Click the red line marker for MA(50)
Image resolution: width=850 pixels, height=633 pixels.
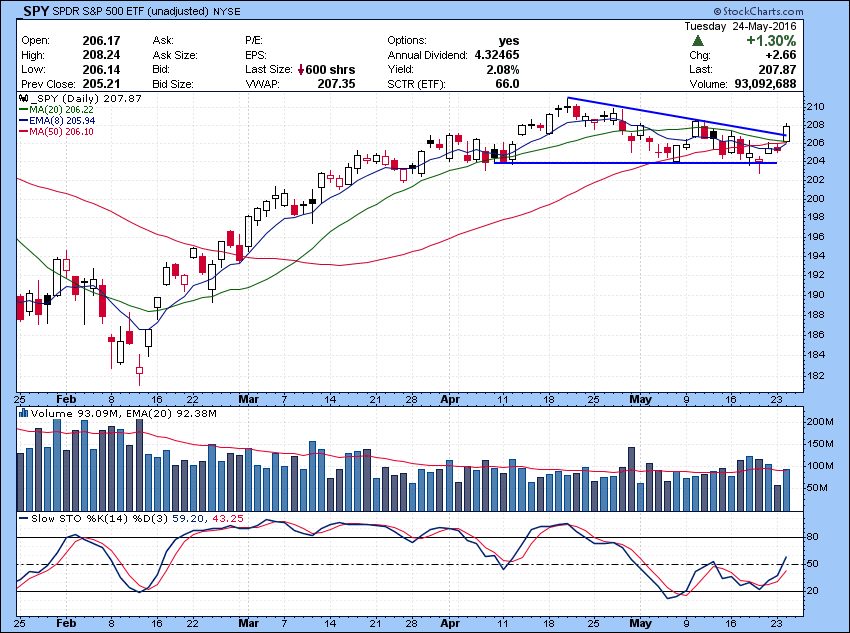click(x=24, y=132)
